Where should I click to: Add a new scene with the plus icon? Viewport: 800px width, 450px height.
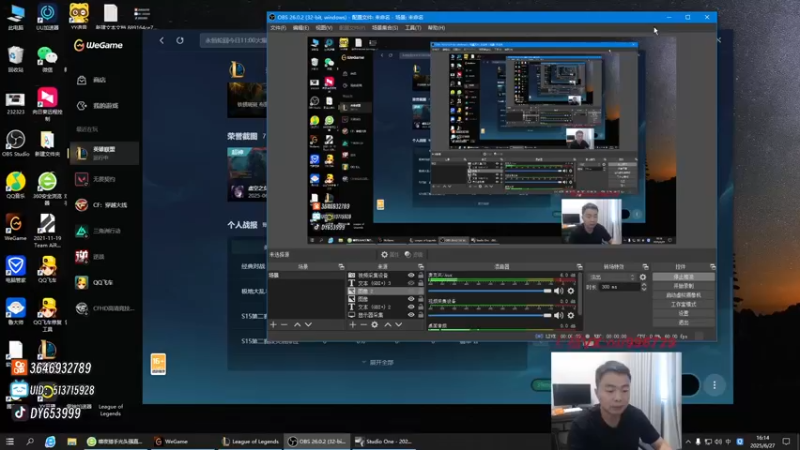point(273,324)
